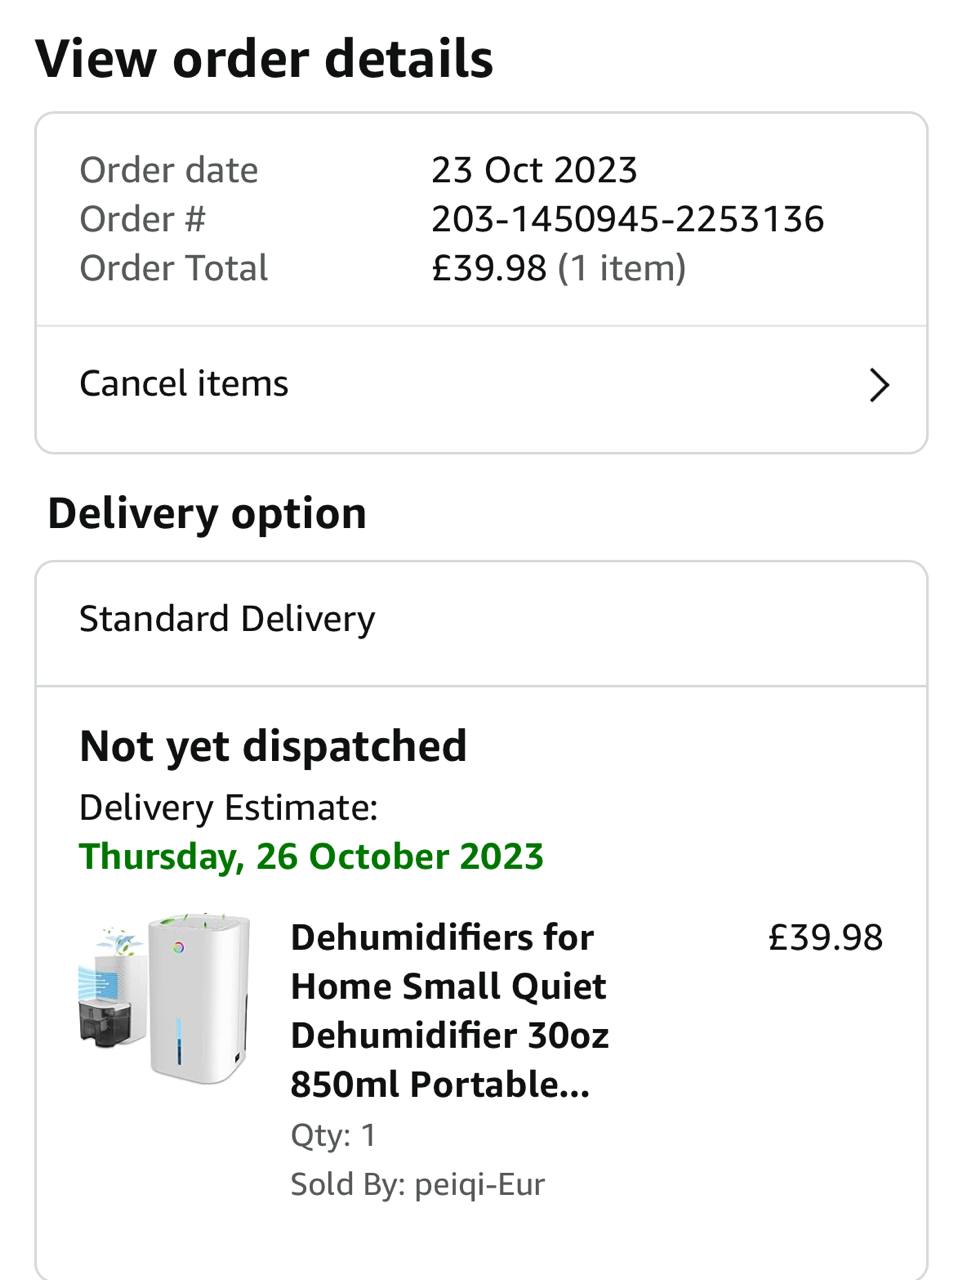Click the Qty: 1 text
The height and width of the screenshot is (1280, 963).
pyautogui.click(x=333, y=1135)
